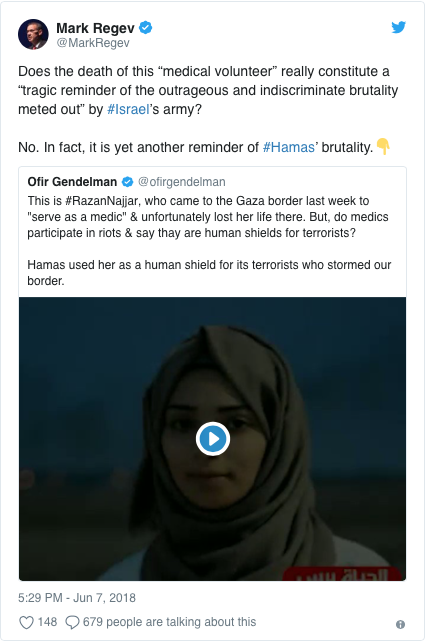
Task: Click the reply speech bubble icon
Action: [x=72, y=622]
